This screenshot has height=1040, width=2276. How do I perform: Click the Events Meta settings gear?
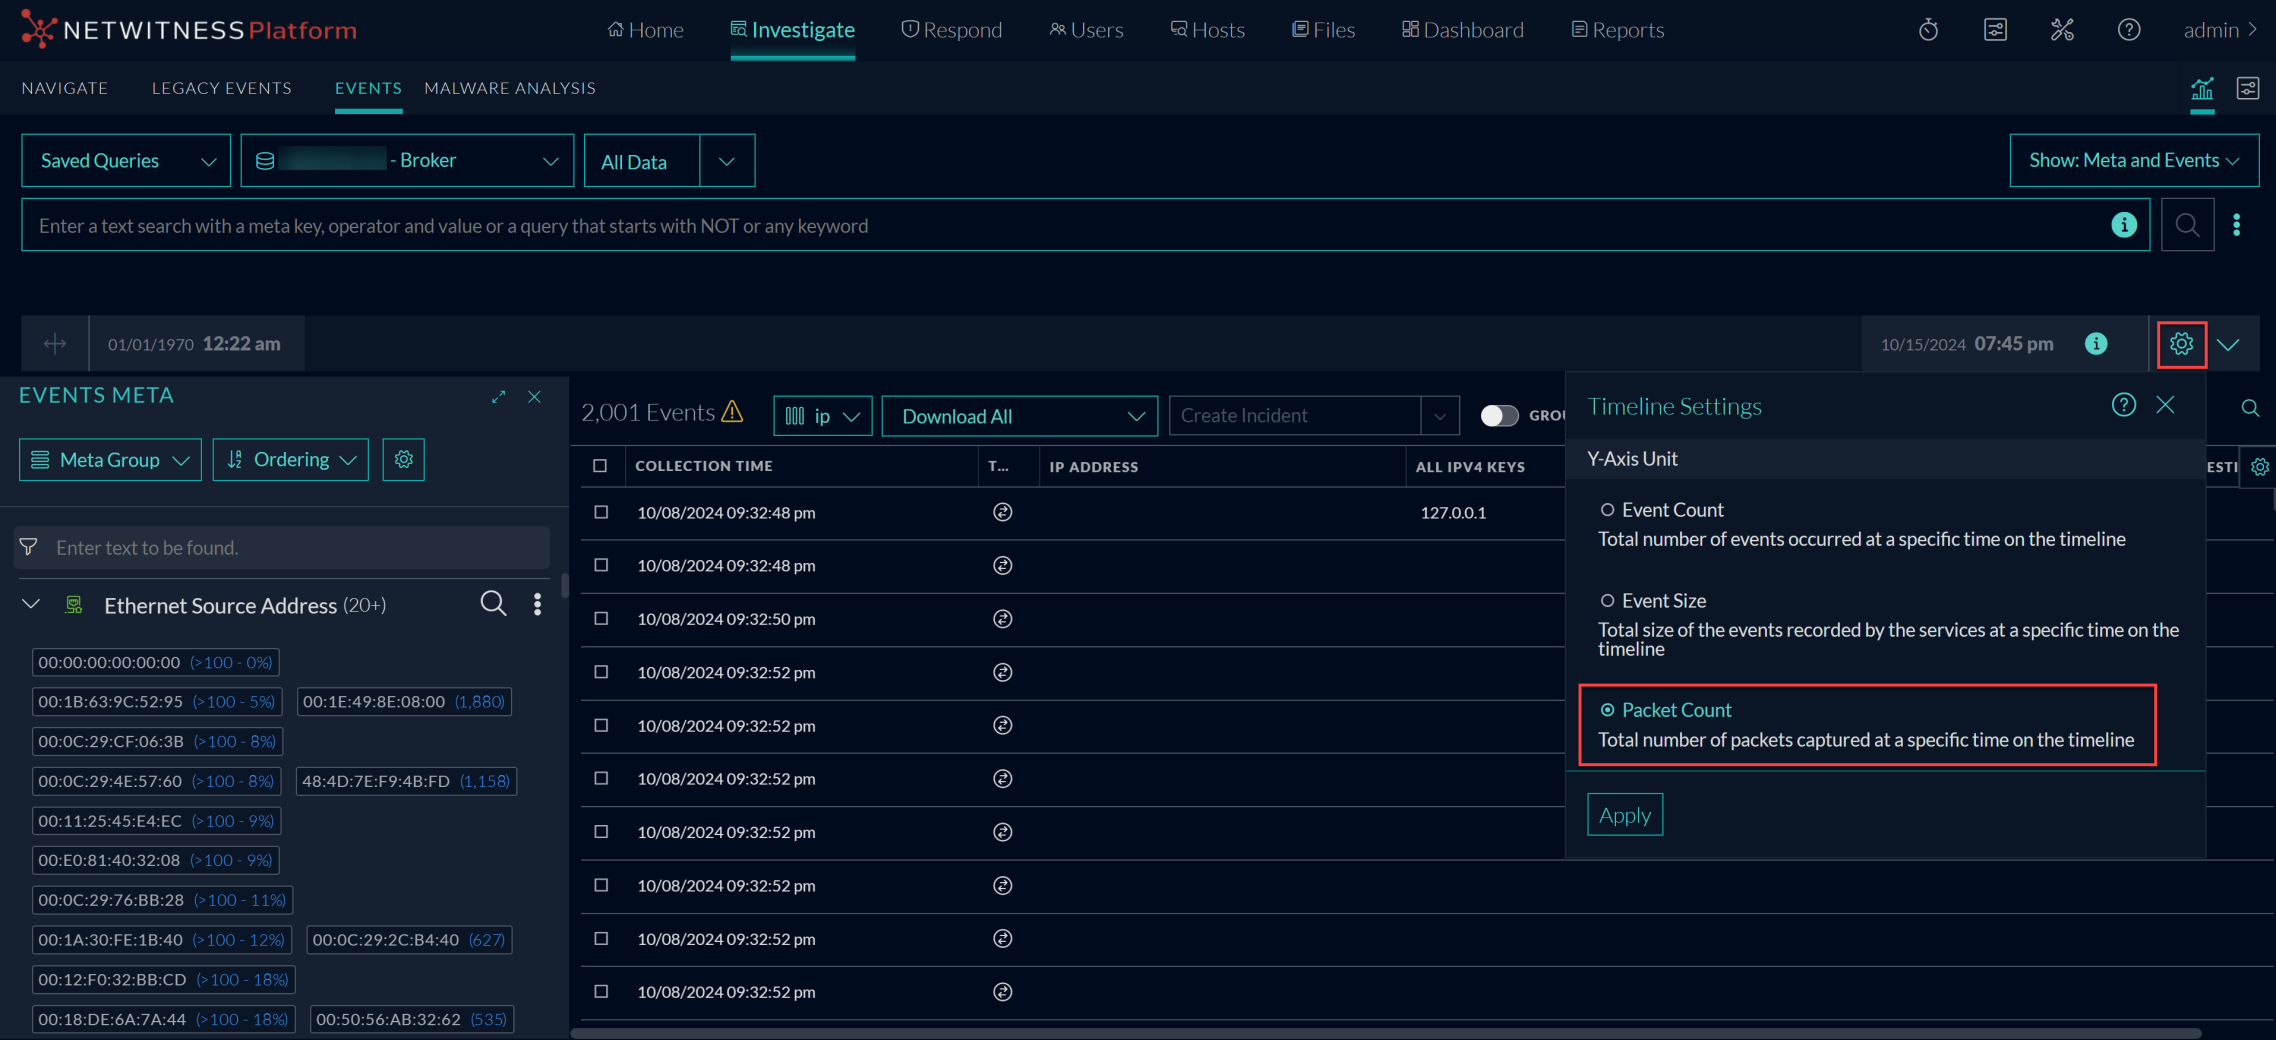(x=404, y=459)
